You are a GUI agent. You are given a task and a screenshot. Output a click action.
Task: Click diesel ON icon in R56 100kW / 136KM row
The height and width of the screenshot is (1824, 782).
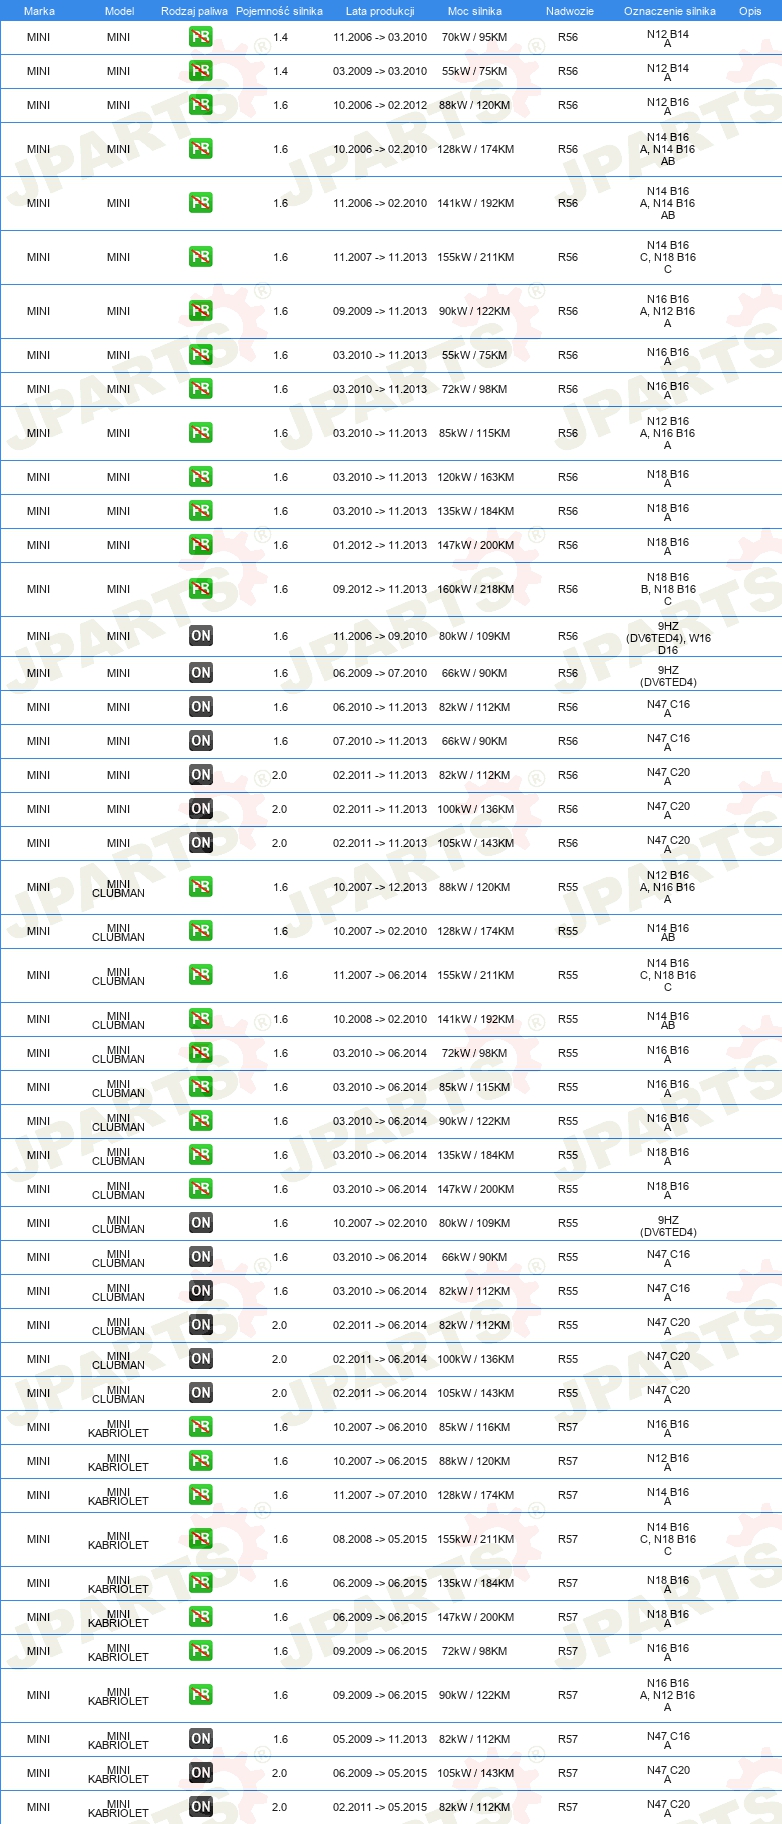tap(201, 809)
